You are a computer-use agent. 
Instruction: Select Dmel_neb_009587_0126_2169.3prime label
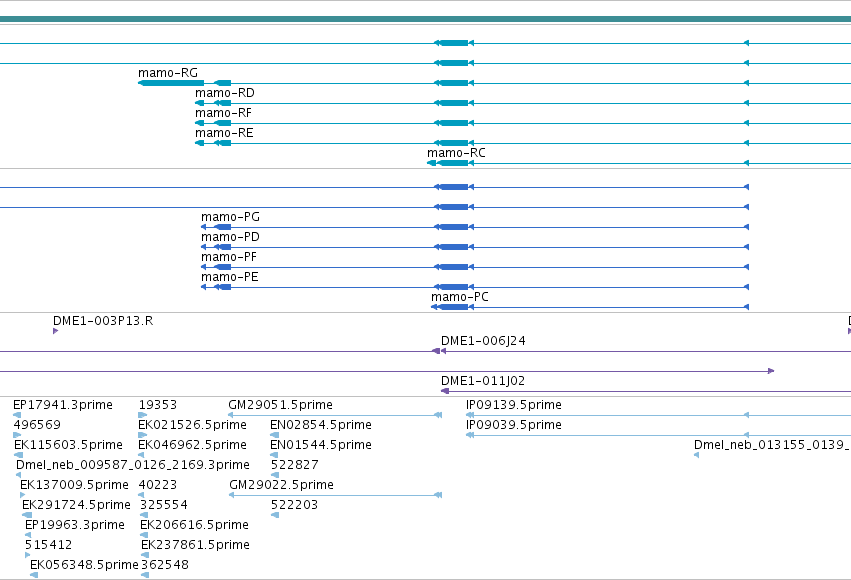click(133, 465)
